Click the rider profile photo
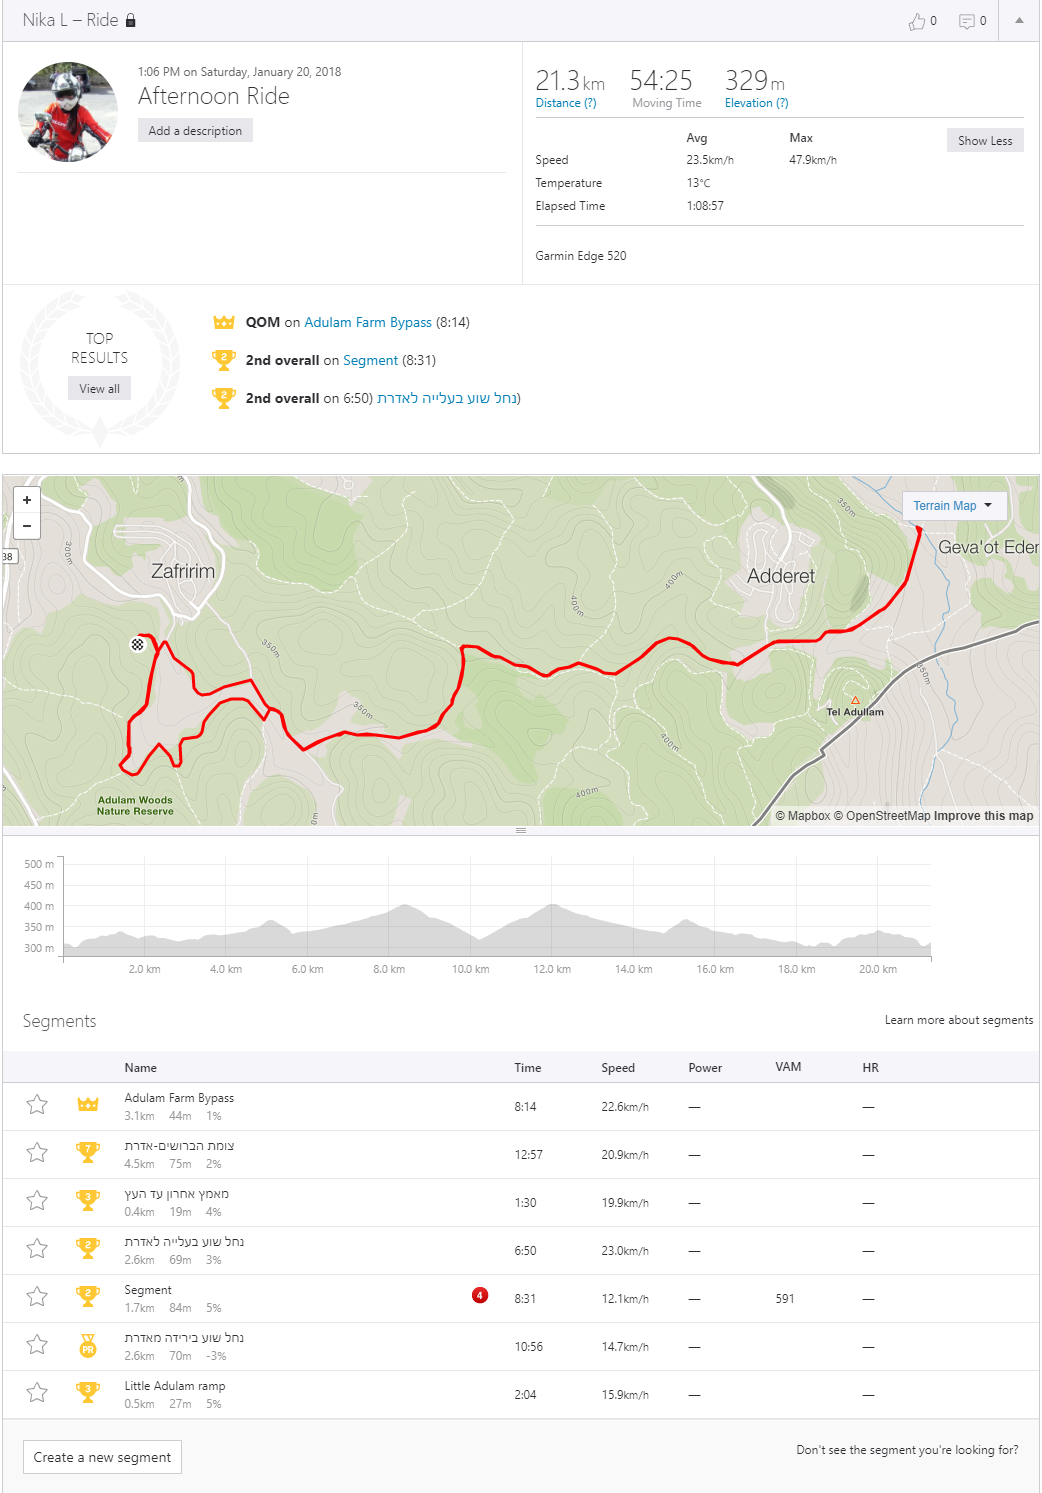This screenshot has height=1493, width=1042. point(68,112)
